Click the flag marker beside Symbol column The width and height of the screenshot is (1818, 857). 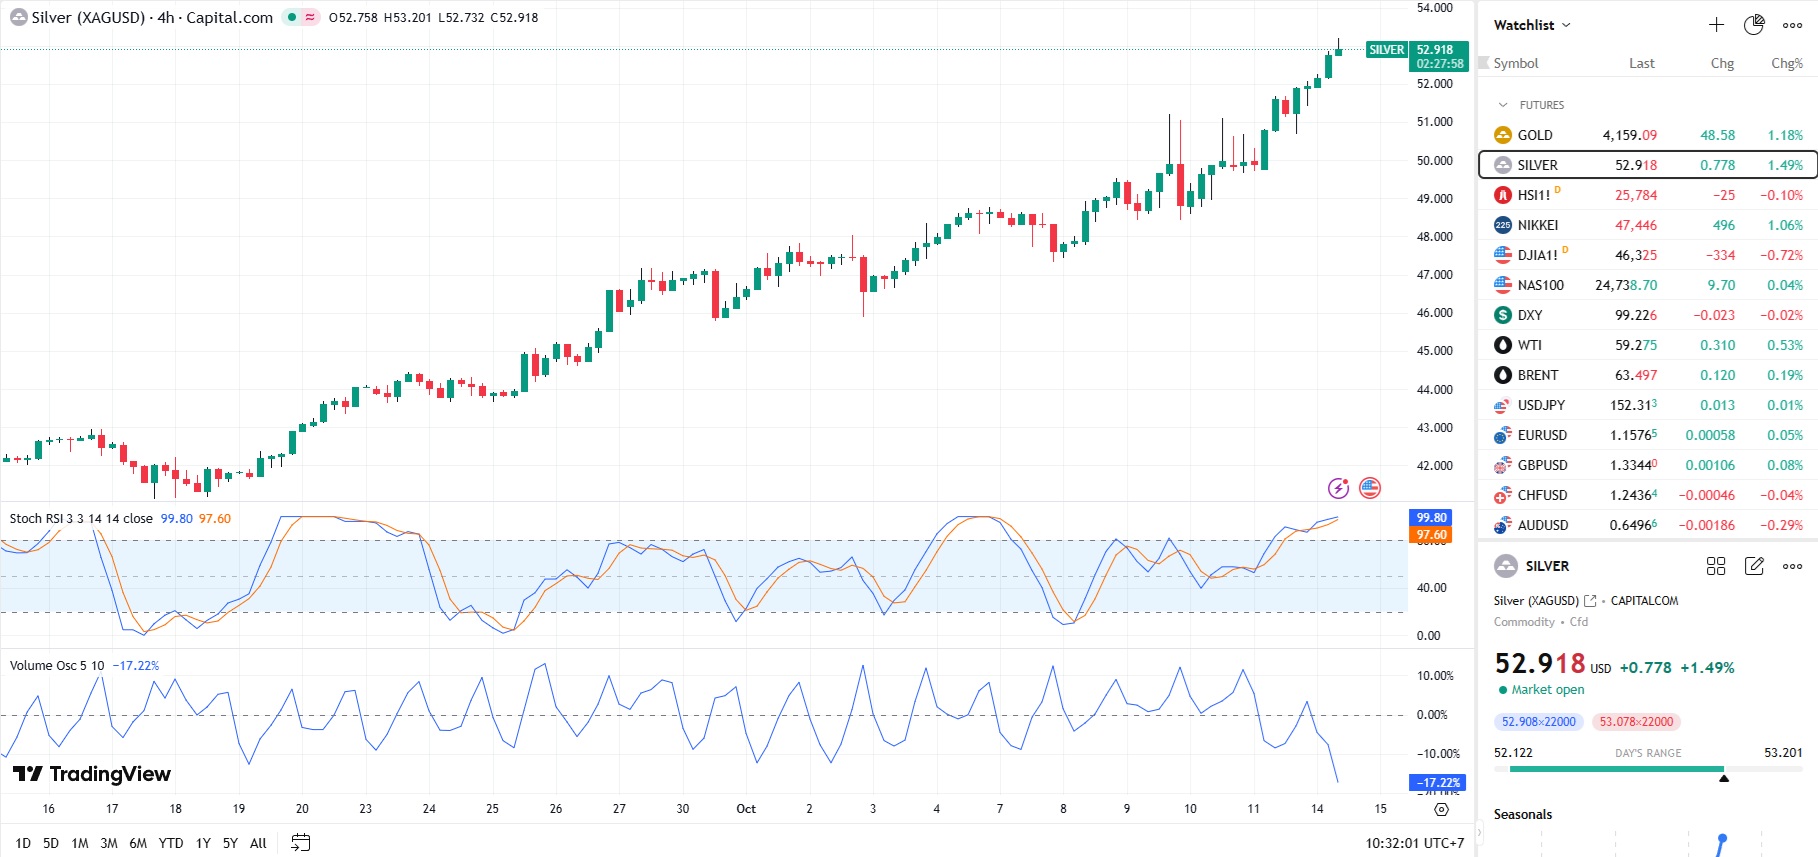(x=1484, y=63)
